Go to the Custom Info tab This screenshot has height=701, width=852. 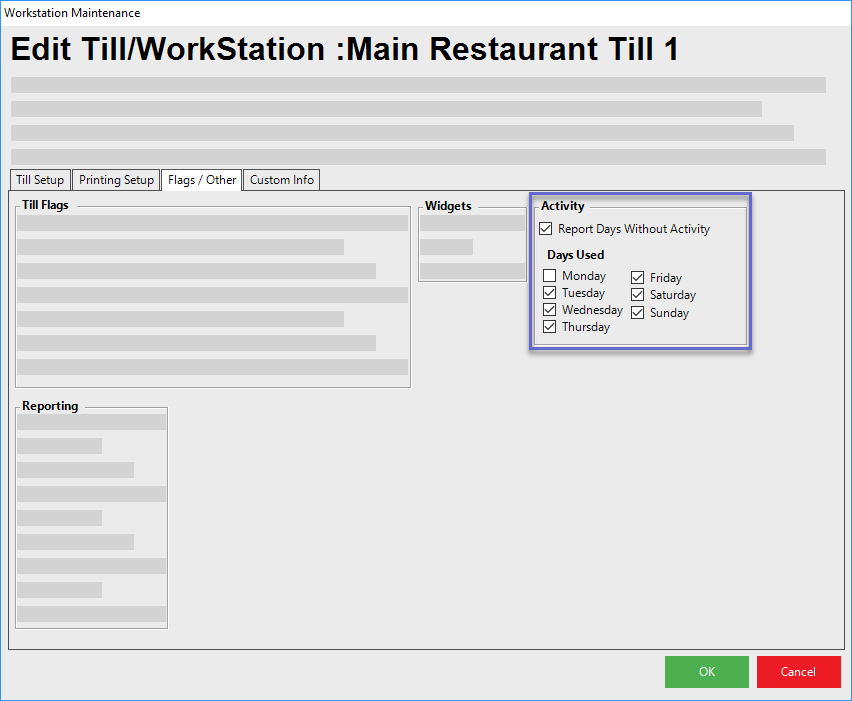[281, 180]
